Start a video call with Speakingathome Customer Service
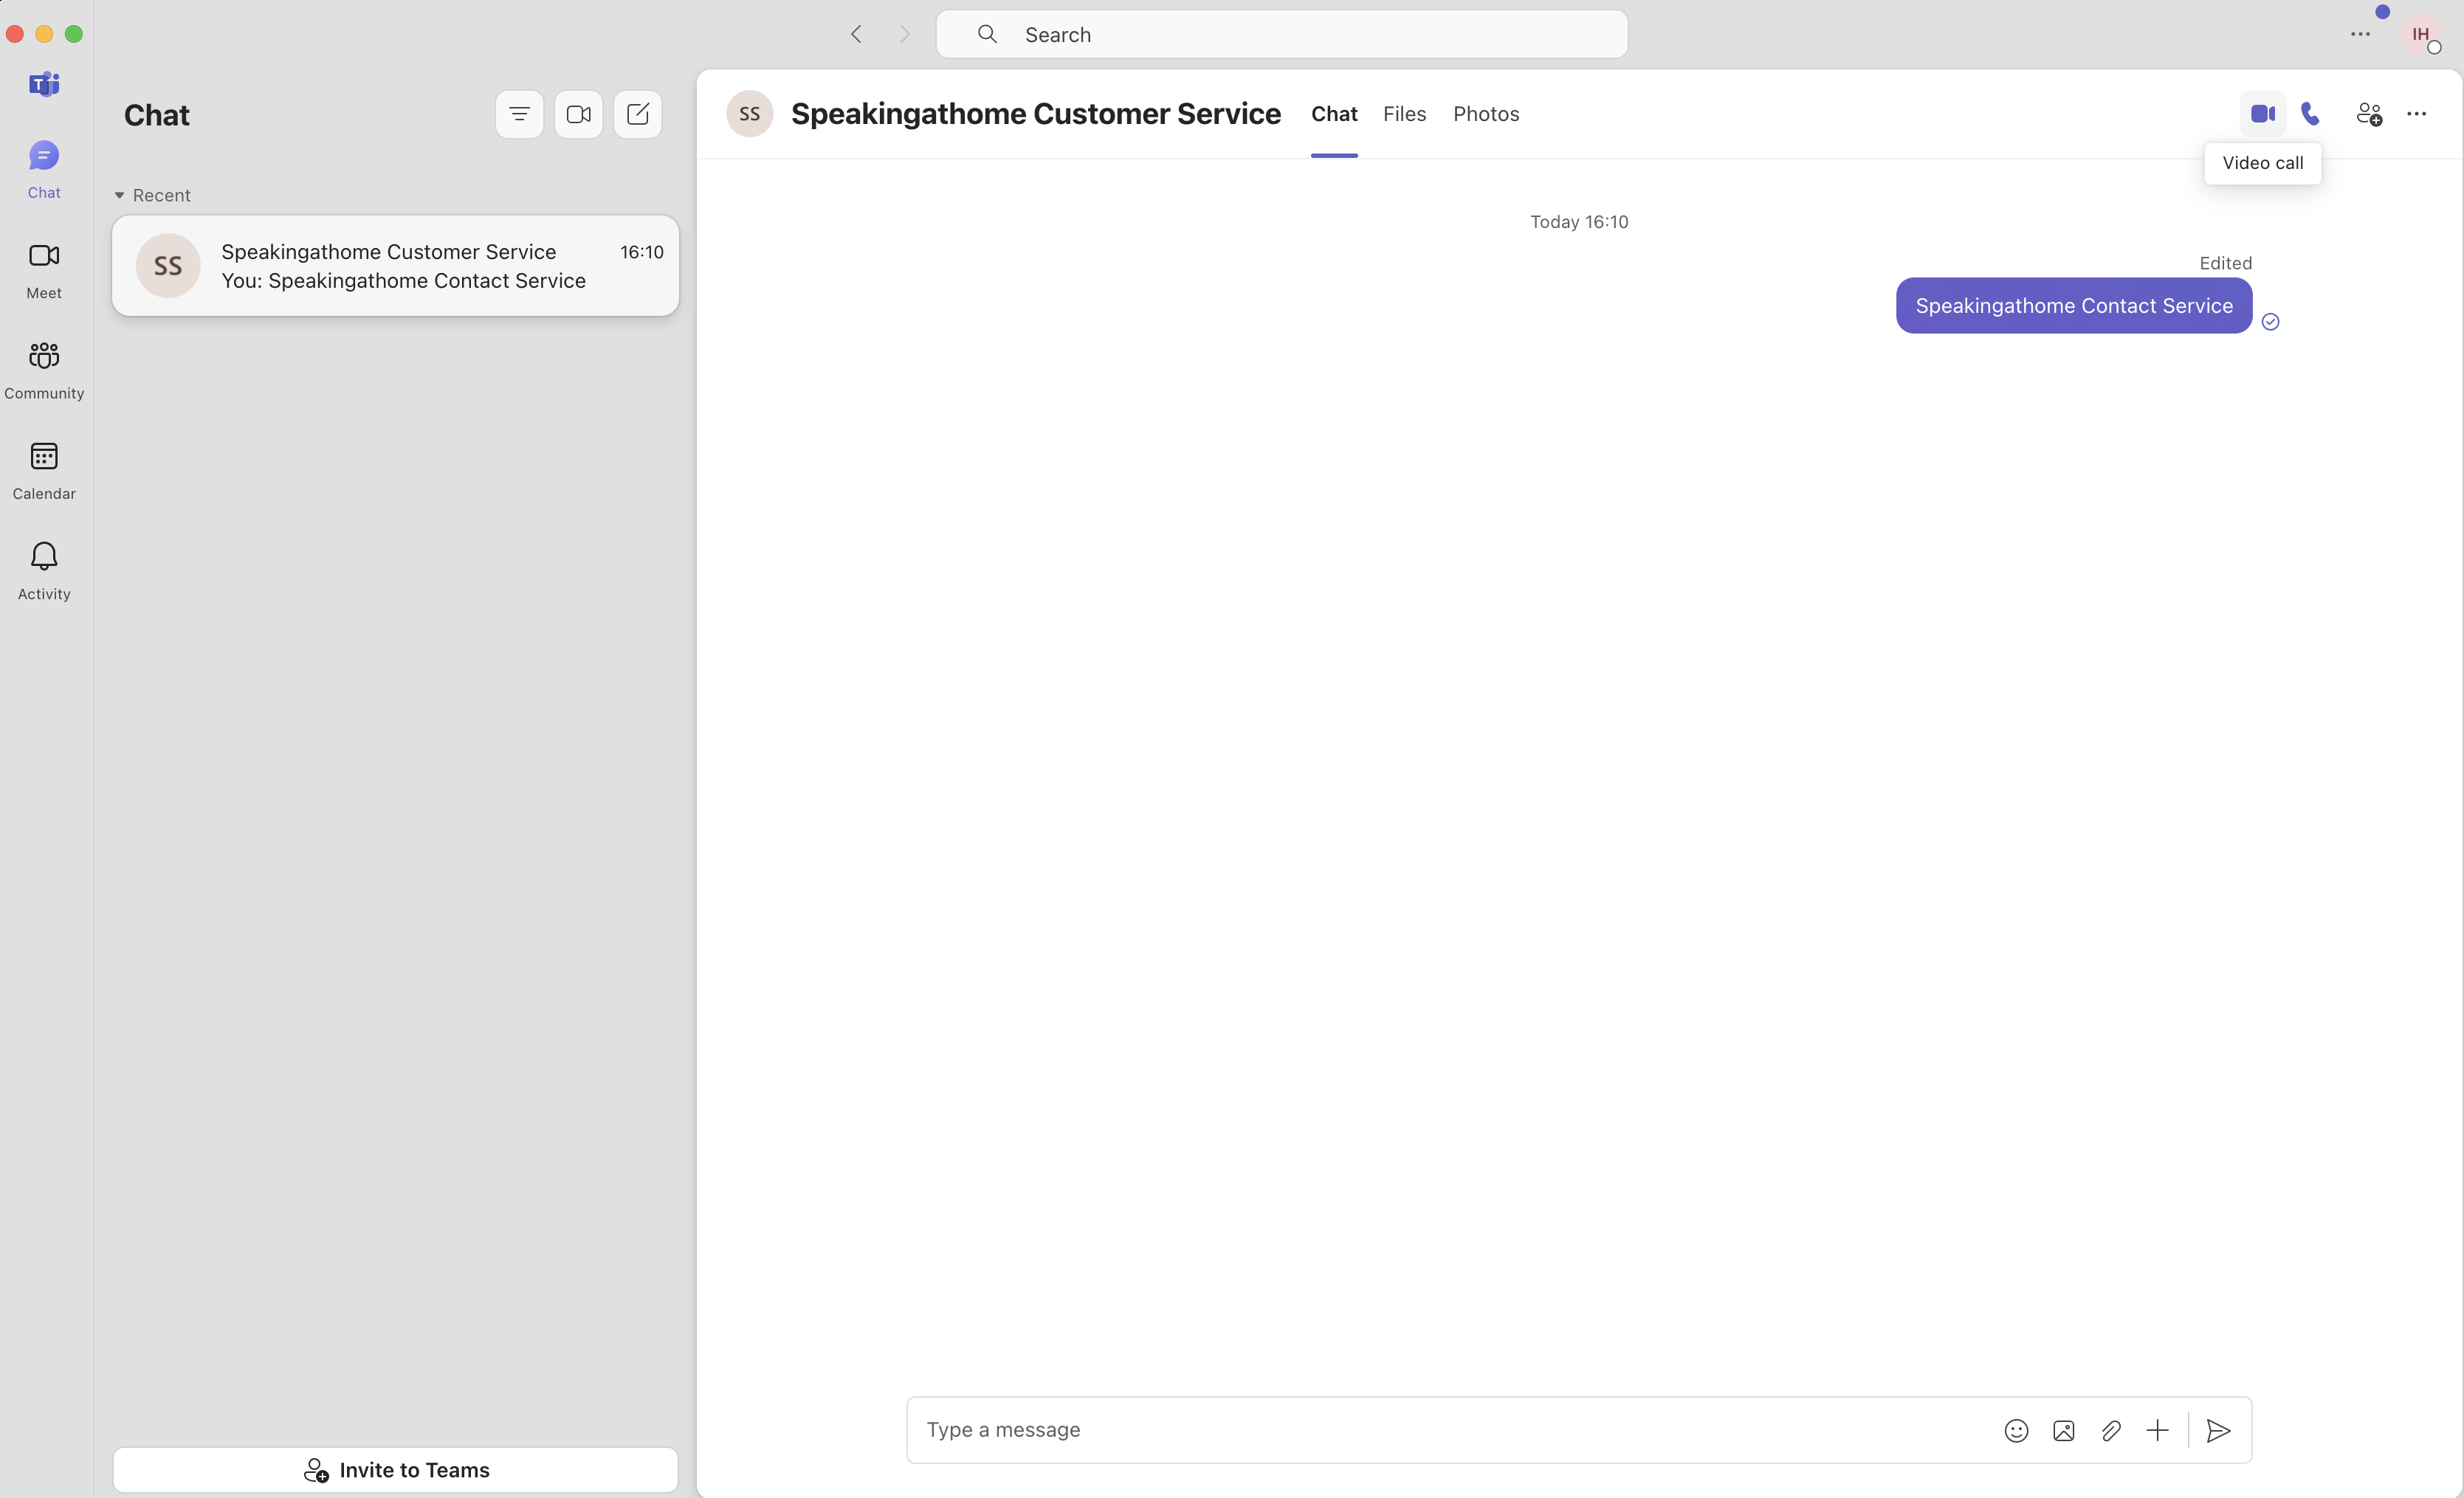2464x1498 pixels. [x=2261, y=113]
